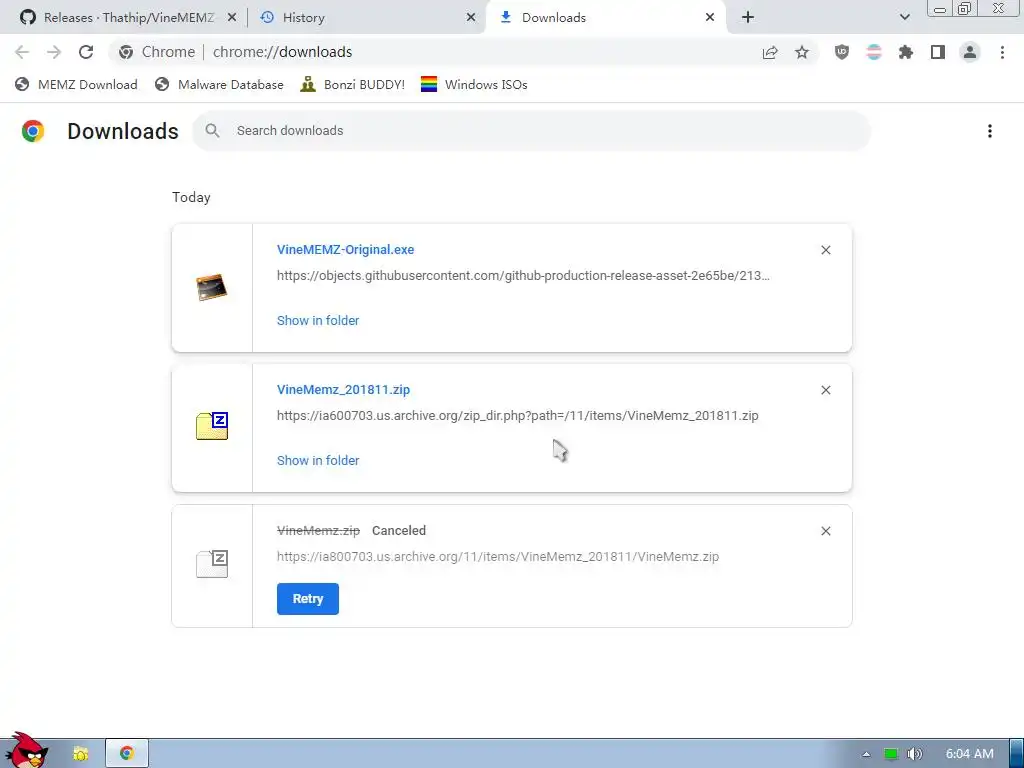This screenshot has height=768, width=1024.
Task: Close the History tab
Action: [x=471, y=18]
